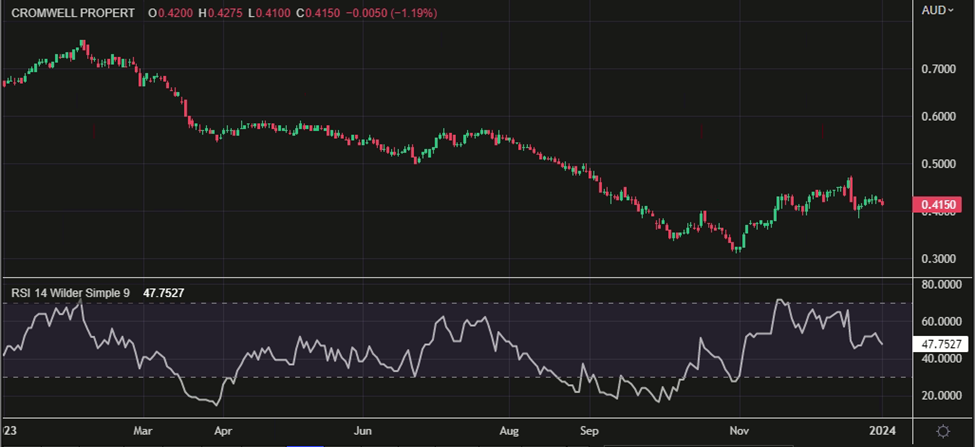This screenshot has height=447, width=975.
Task: Click the 0.7000 price axis label
Action: pyautogui.click(x=937, y=68)
